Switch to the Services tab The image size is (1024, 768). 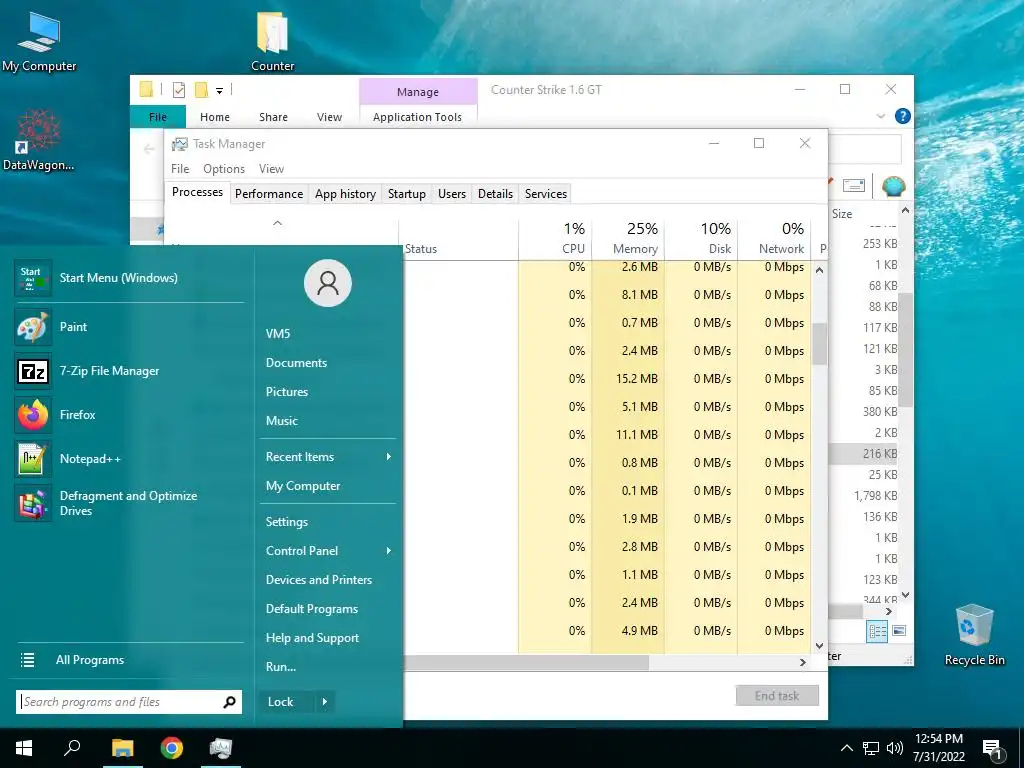546,194
